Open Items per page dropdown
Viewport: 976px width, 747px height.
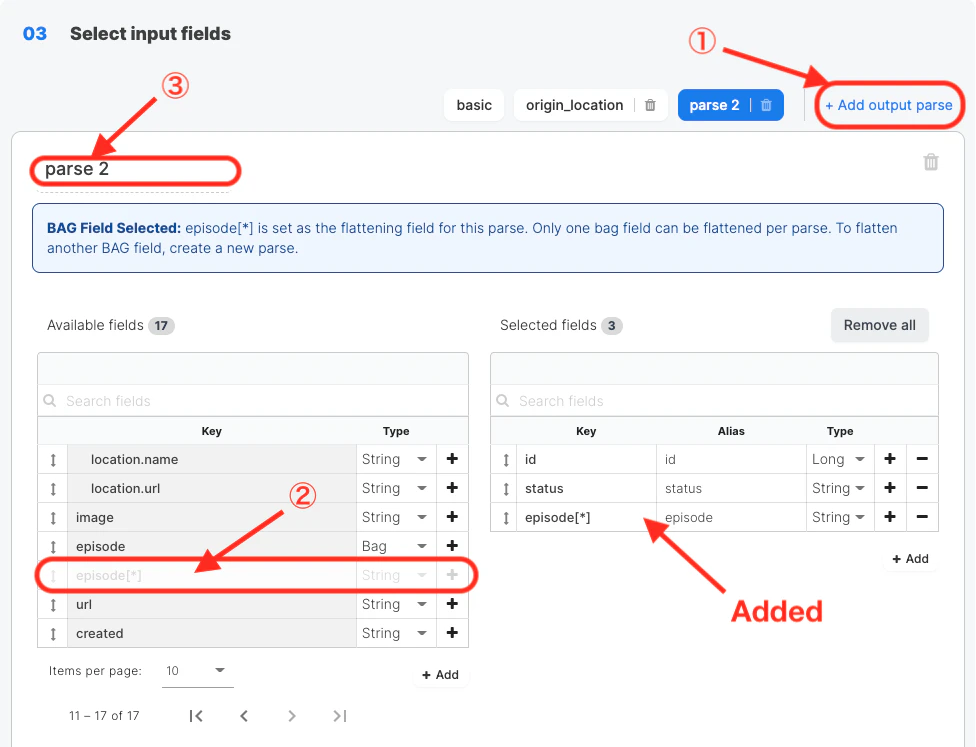[x=197, y=670]
